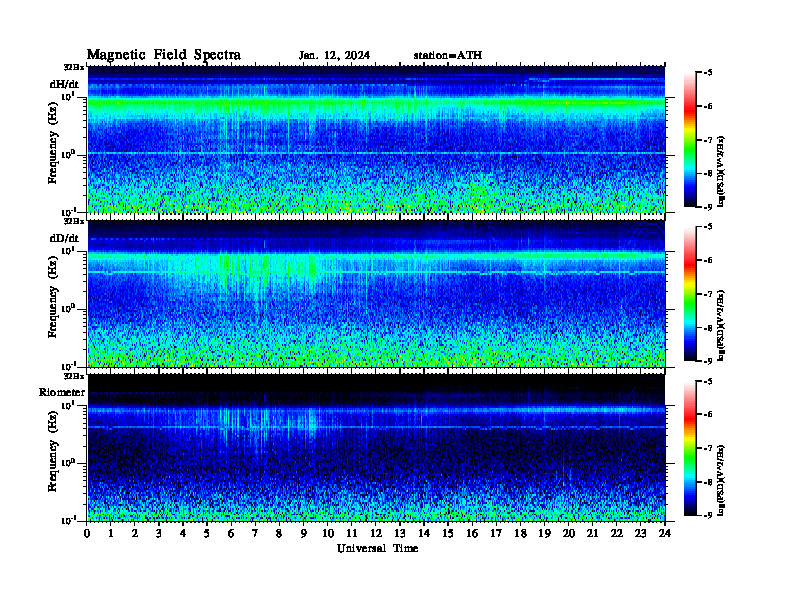Click hour '8' on the time axis
Screen dimensions: 792x612
(x=279, y=534)
